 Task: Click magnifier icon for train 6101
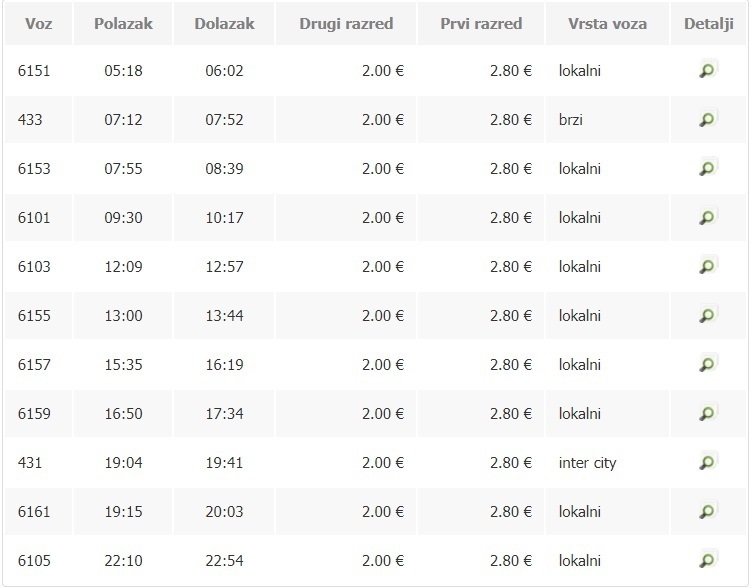708,217
